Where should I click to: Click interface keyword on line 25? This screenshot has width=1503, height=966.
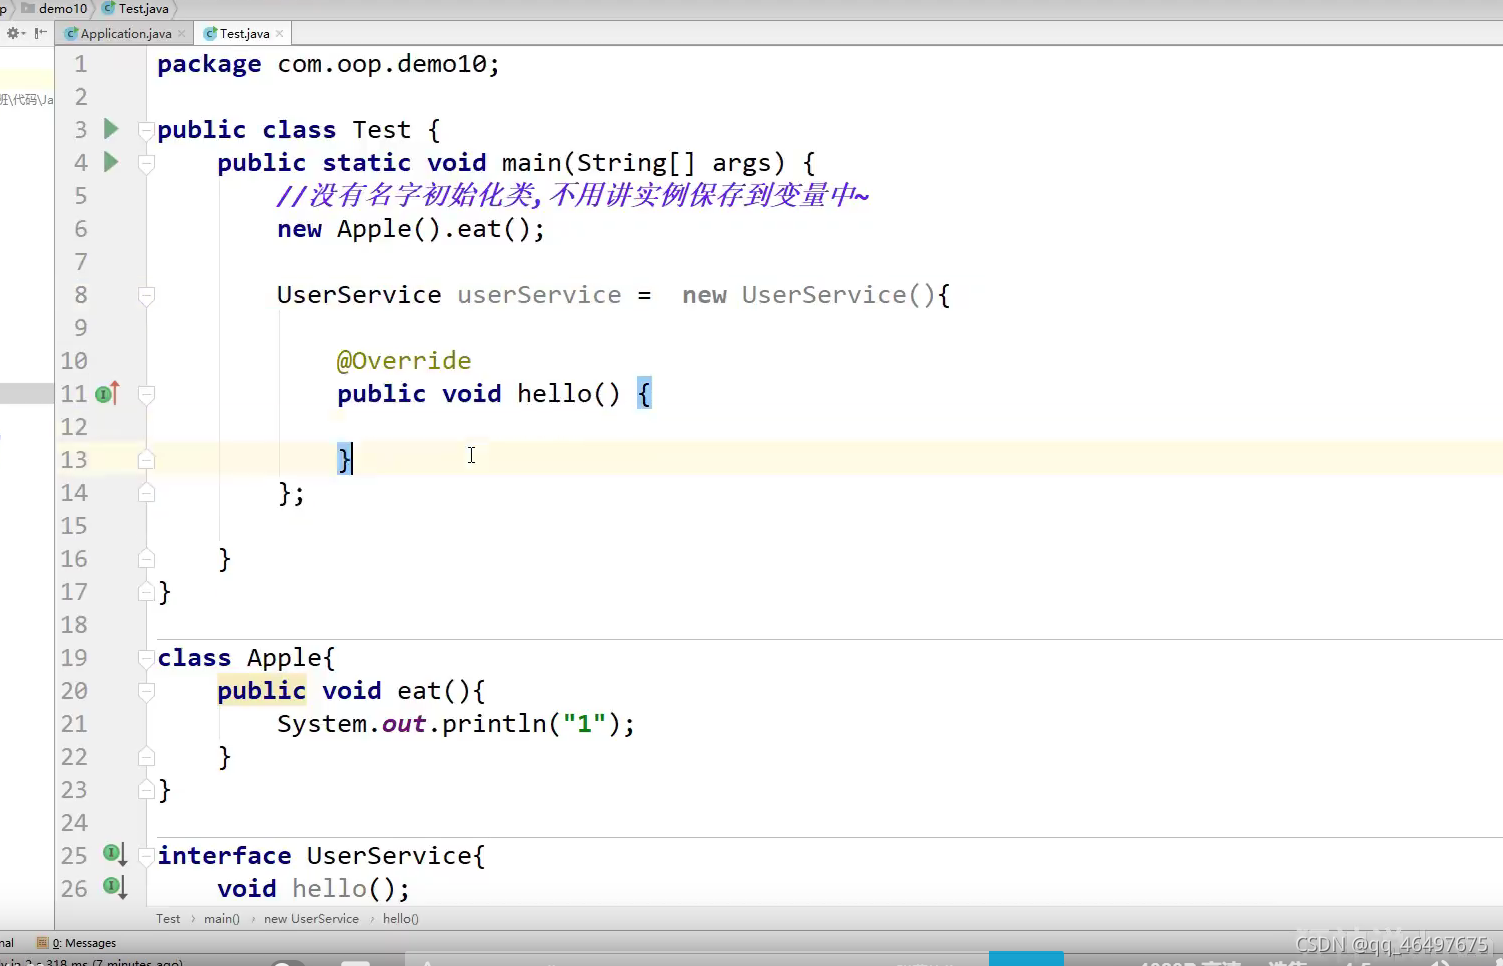coord(224,856)
